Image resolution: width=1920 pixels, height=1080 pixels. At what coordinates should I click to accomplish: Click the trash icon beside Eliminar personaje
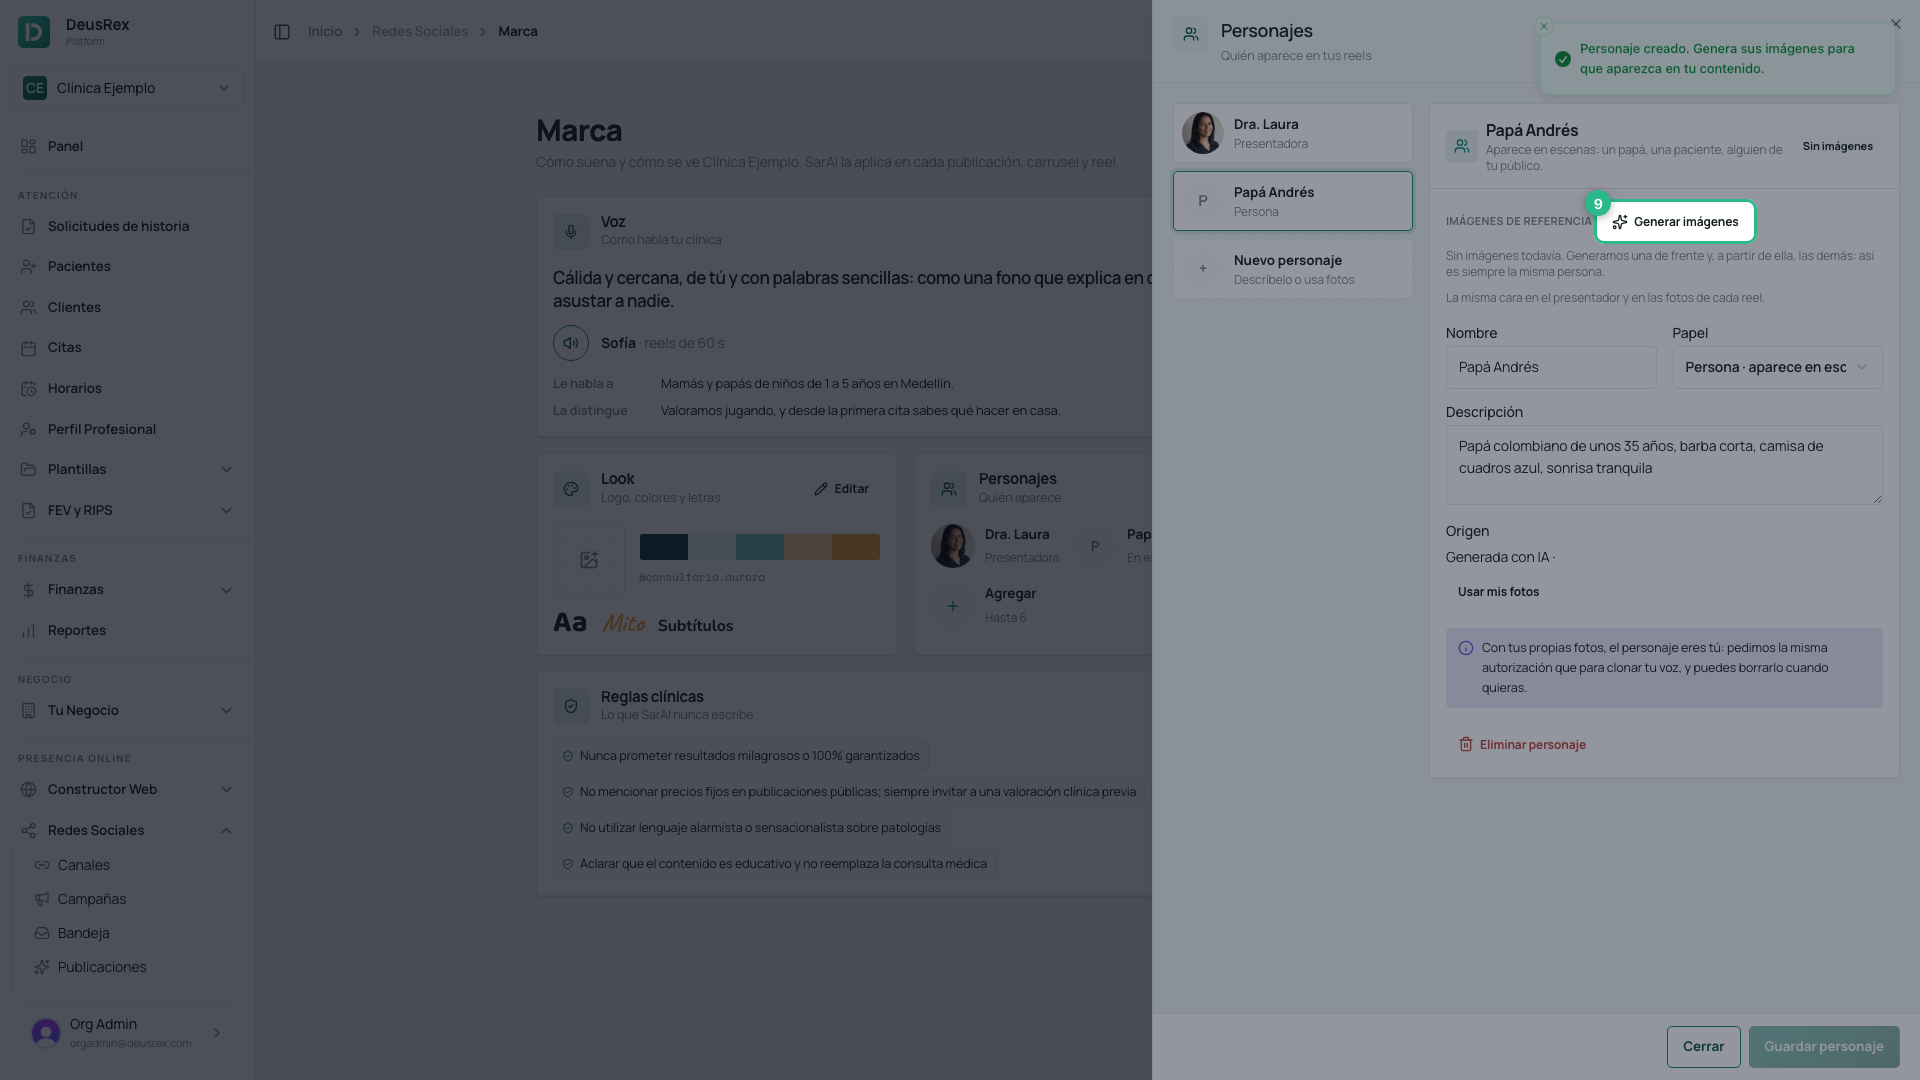[x=1466, y=745]
